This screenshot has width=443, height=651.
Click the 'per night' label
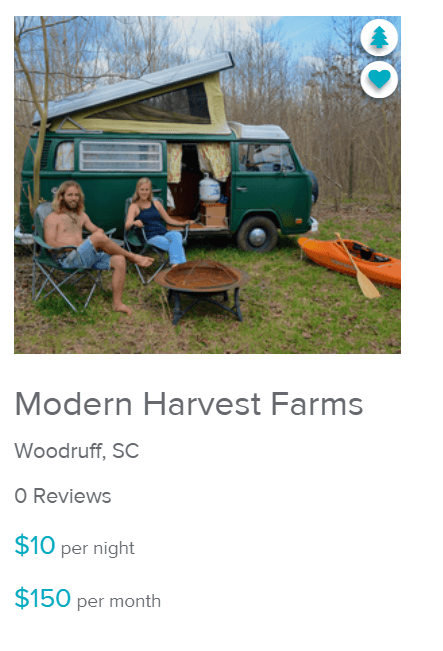coord(98,548)
